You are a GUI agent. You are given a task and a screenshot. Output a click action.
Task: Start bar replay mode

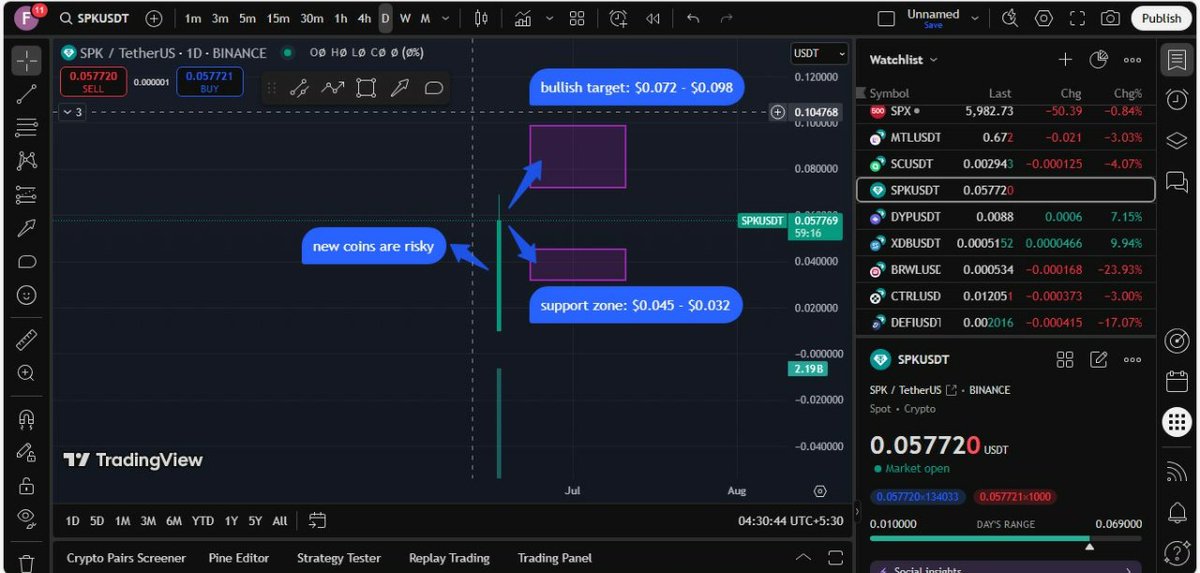[653, 18]
